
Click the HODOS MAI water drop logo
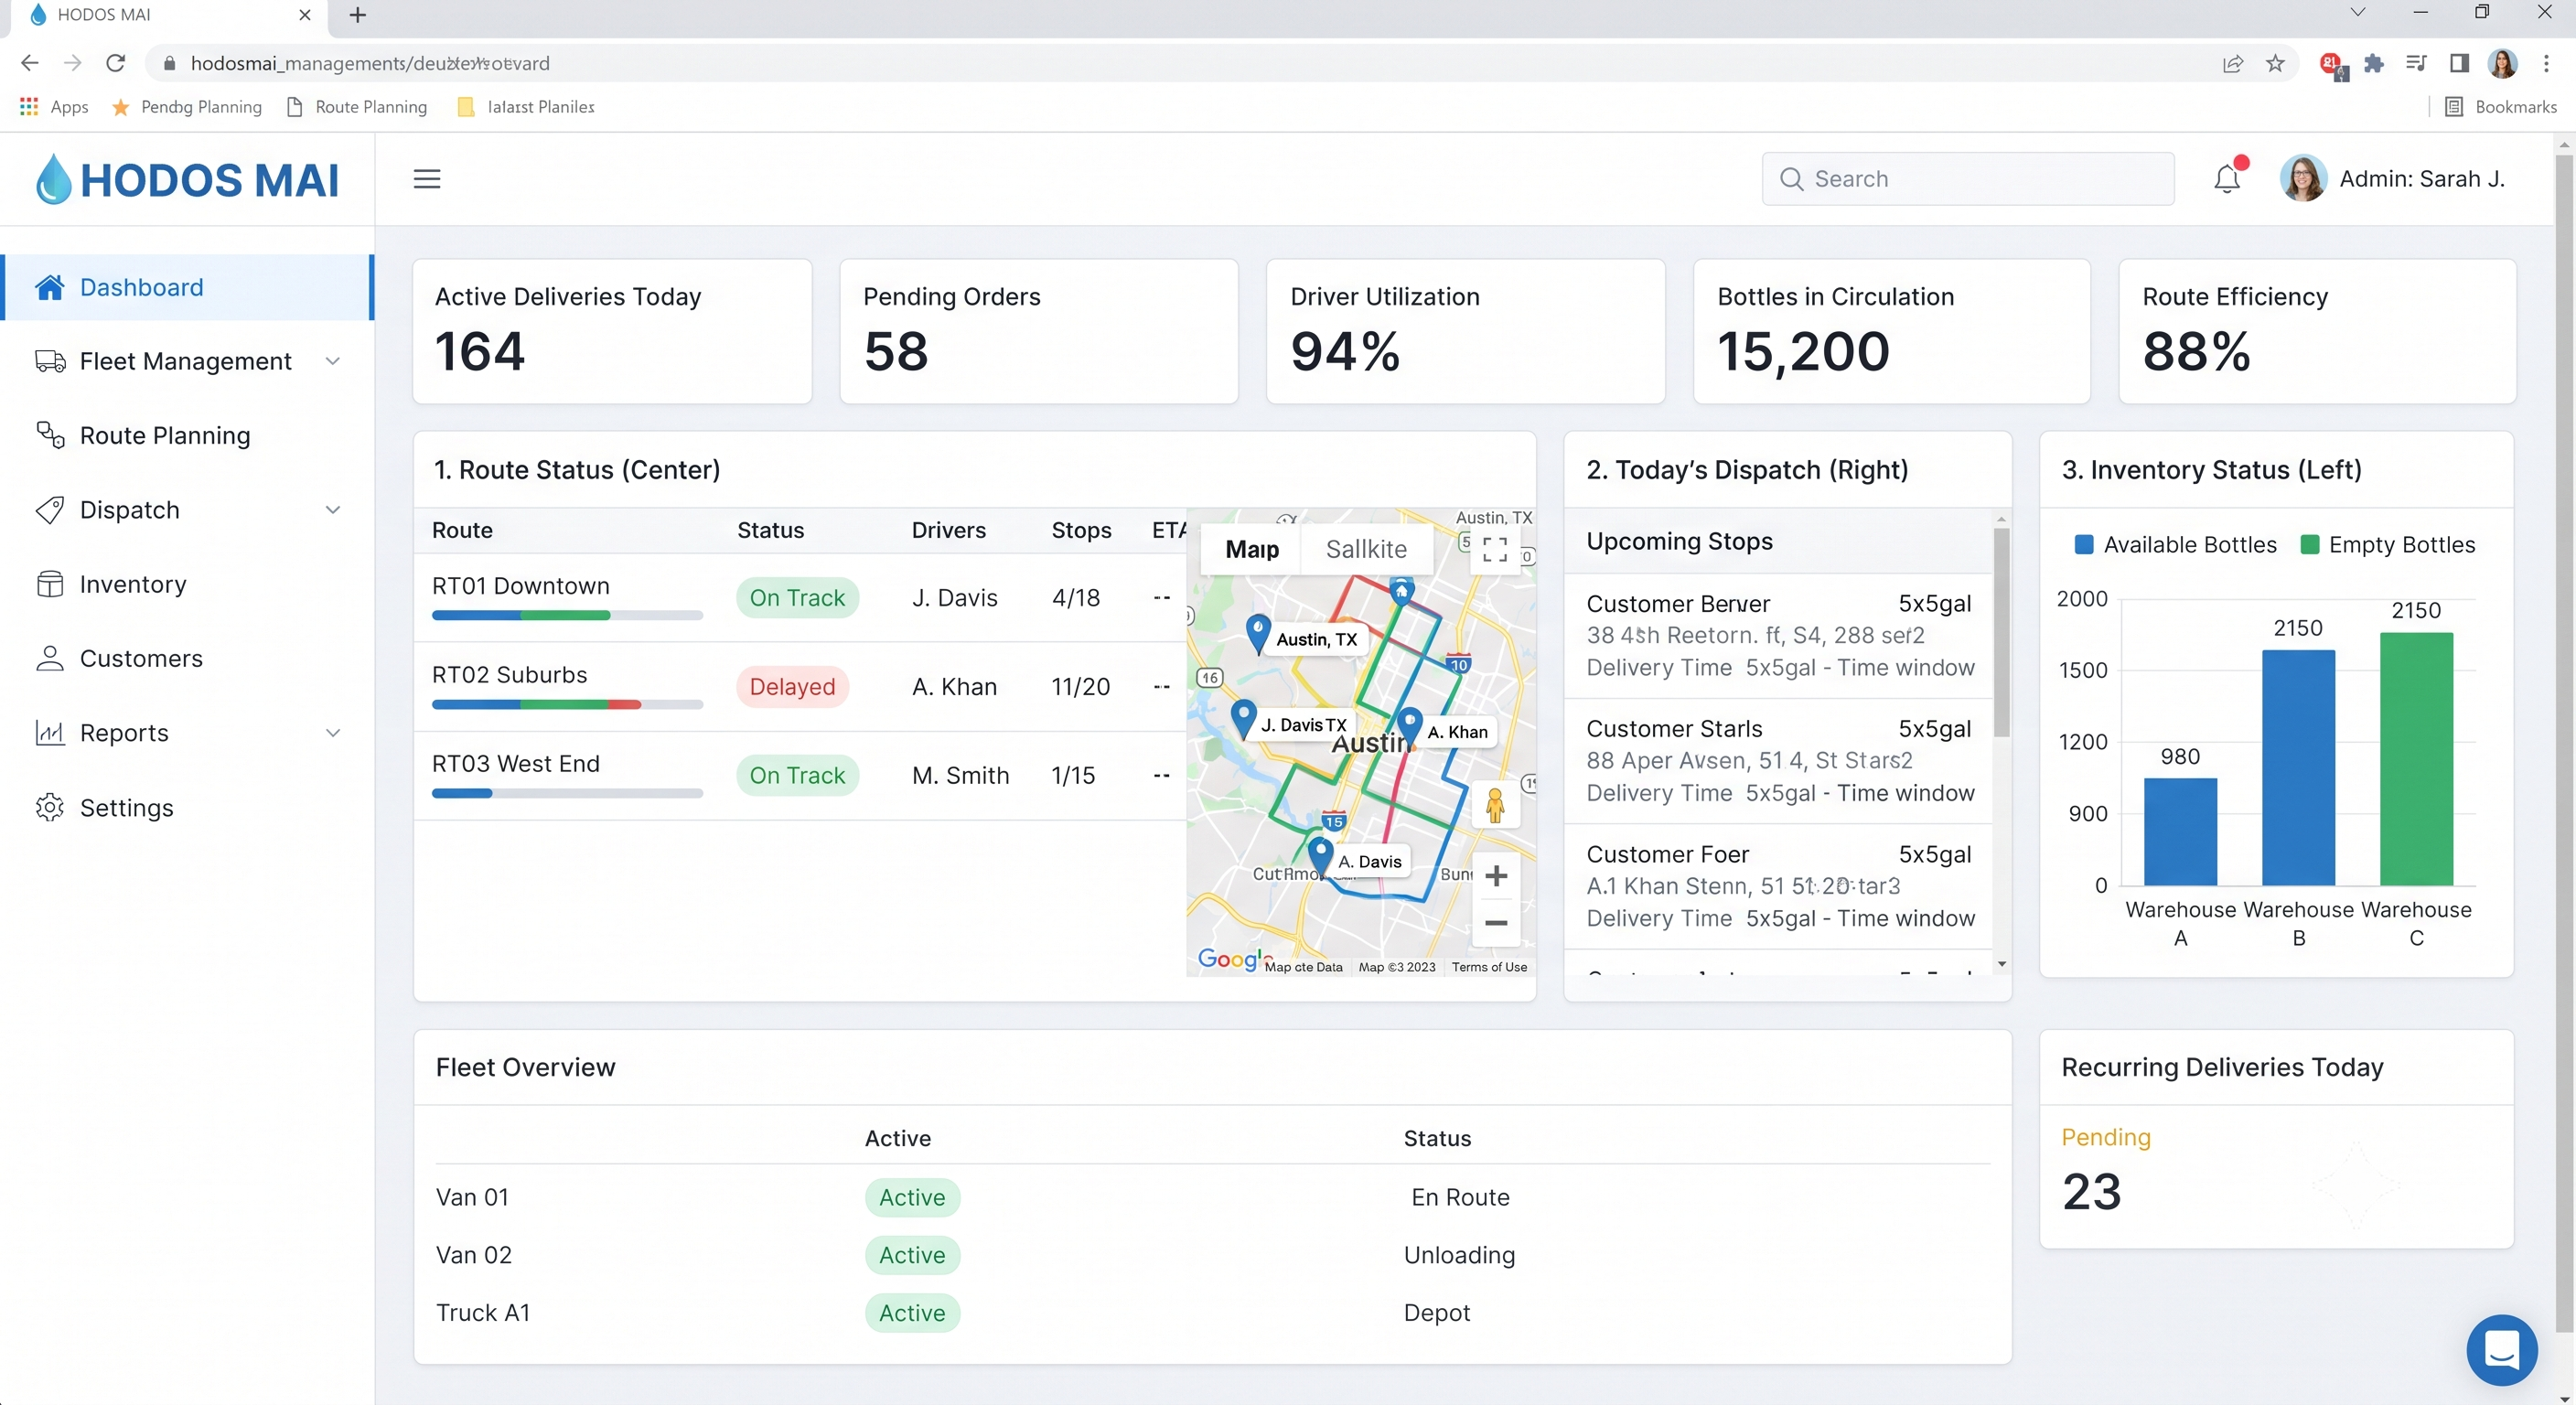[x=53, y=179]
